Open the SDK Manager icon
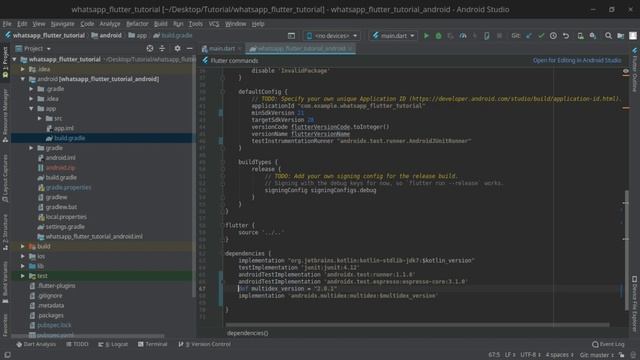 pyautogui.click(x=593, y=36)
